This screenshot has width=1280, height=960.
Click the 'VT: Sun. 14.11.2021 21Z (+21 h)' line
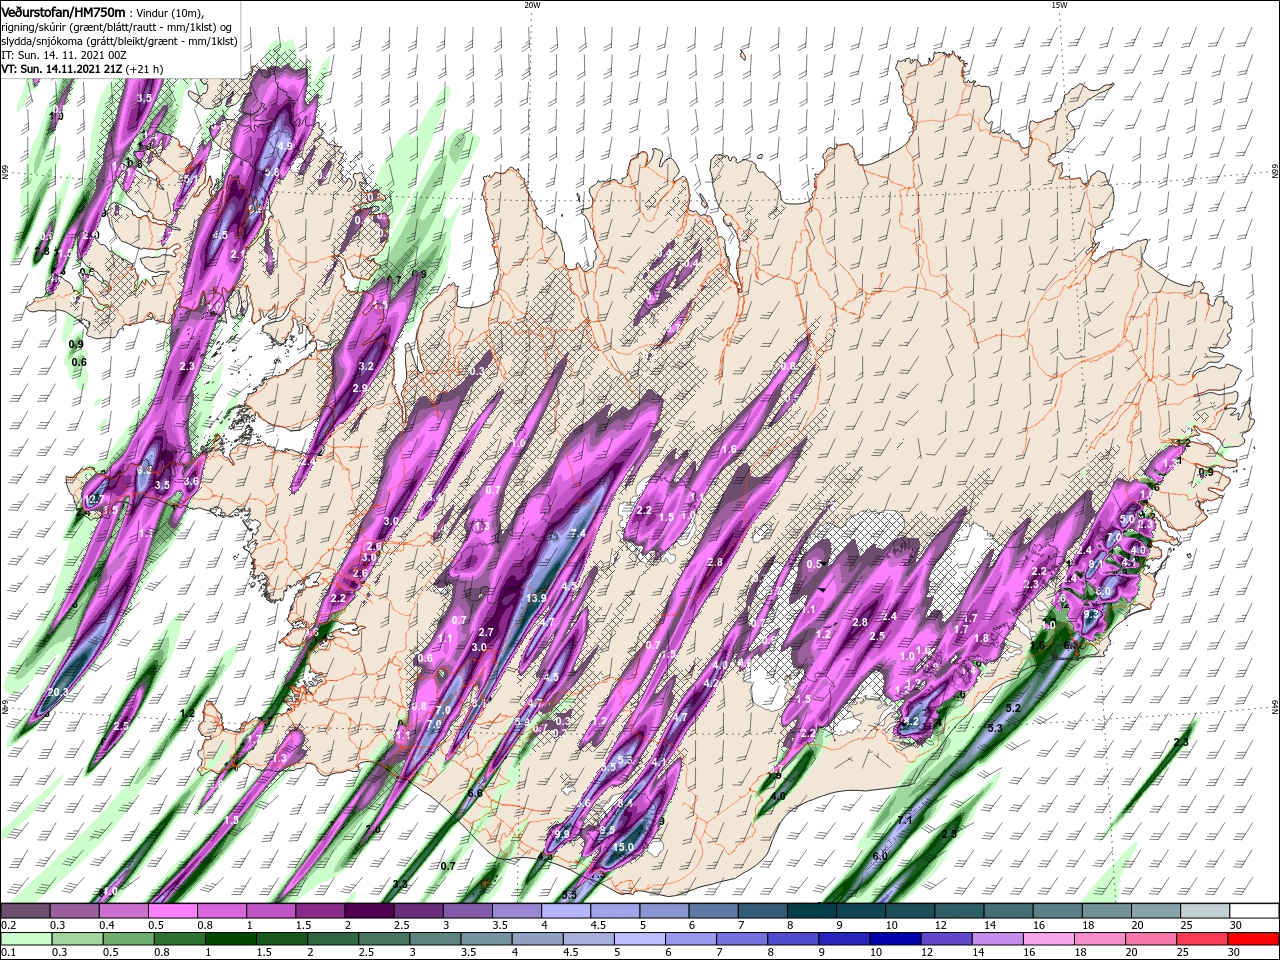pyautogui.click(x=82, y=69)
